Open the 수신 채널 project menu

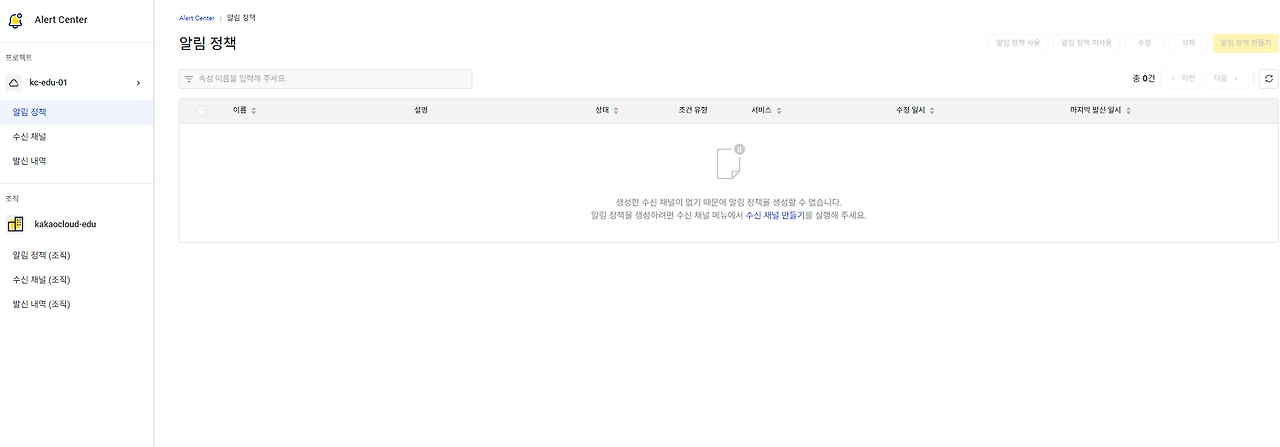point(77,136)
